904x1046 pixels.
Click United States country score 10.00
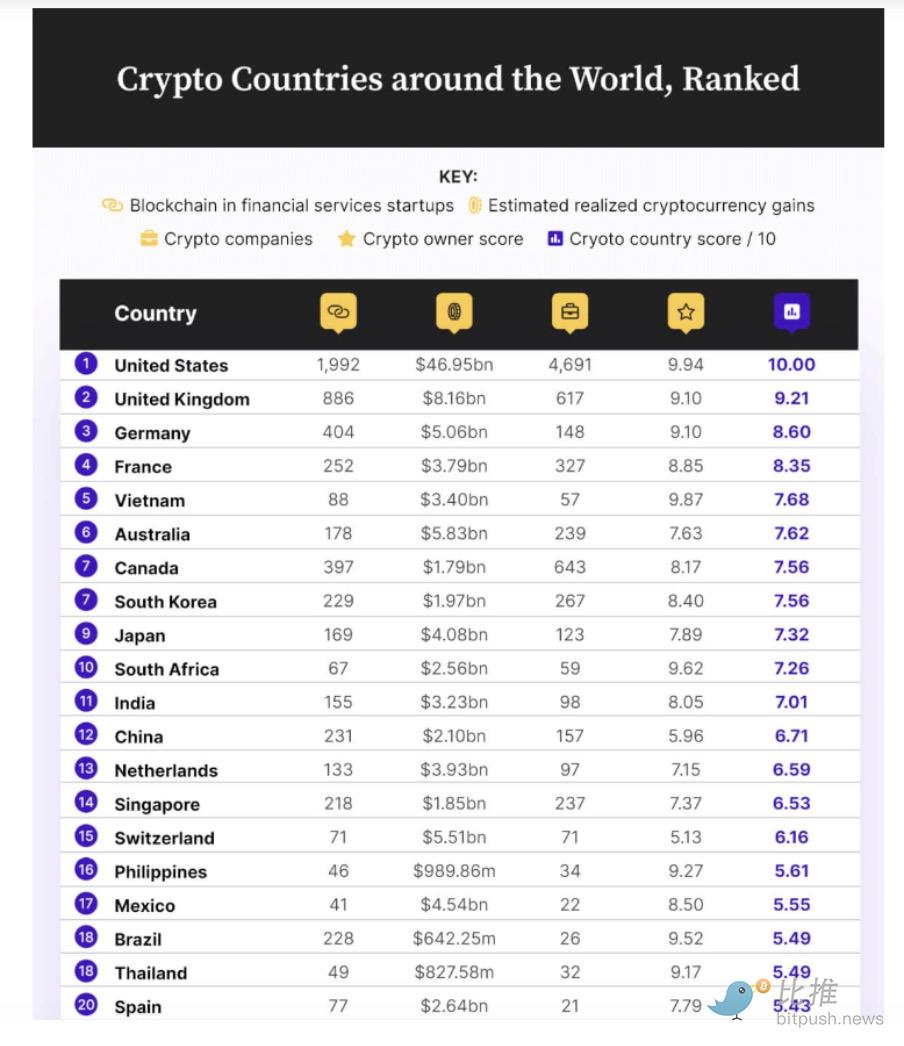pos(791,364)
